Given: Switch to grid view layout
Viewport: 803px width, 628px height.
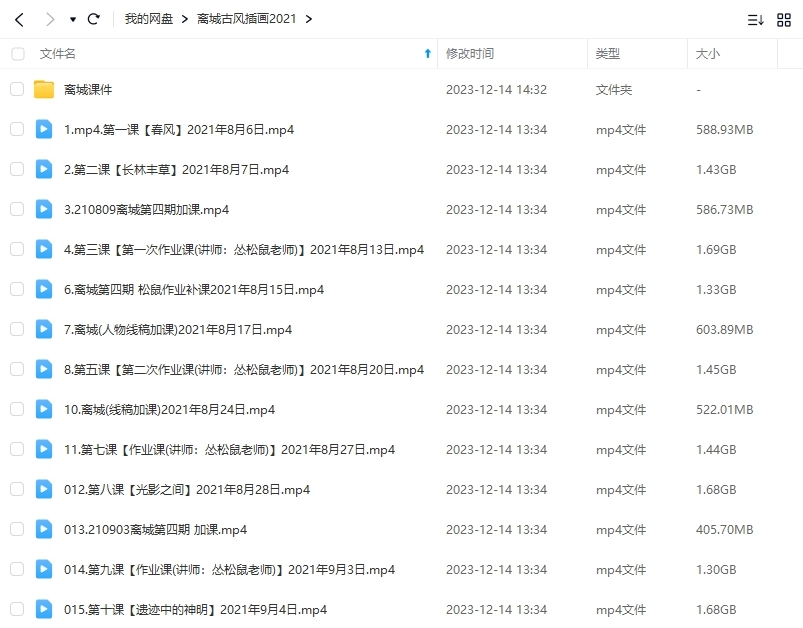Looking at the screenshot, I should point(784,19).
